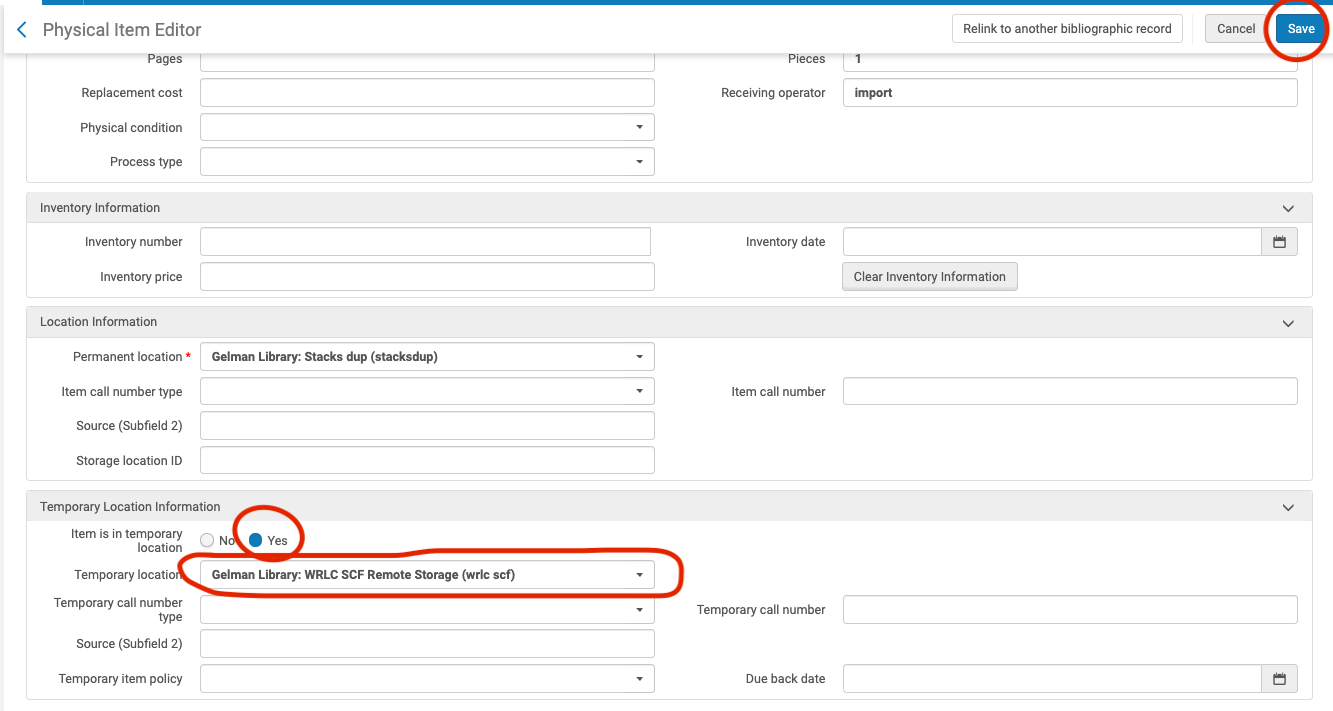Open the Due back date calendar picker
Screen dimensions: 1333x711
[x=1279, y=679]
